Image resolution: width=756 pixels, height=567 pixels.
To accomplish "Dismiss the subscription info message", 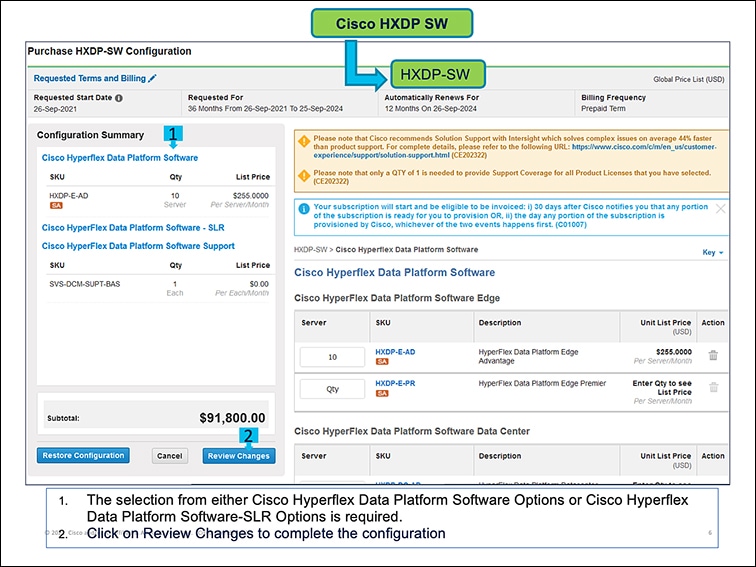I will pyautogui.click(x=720, y=209).
